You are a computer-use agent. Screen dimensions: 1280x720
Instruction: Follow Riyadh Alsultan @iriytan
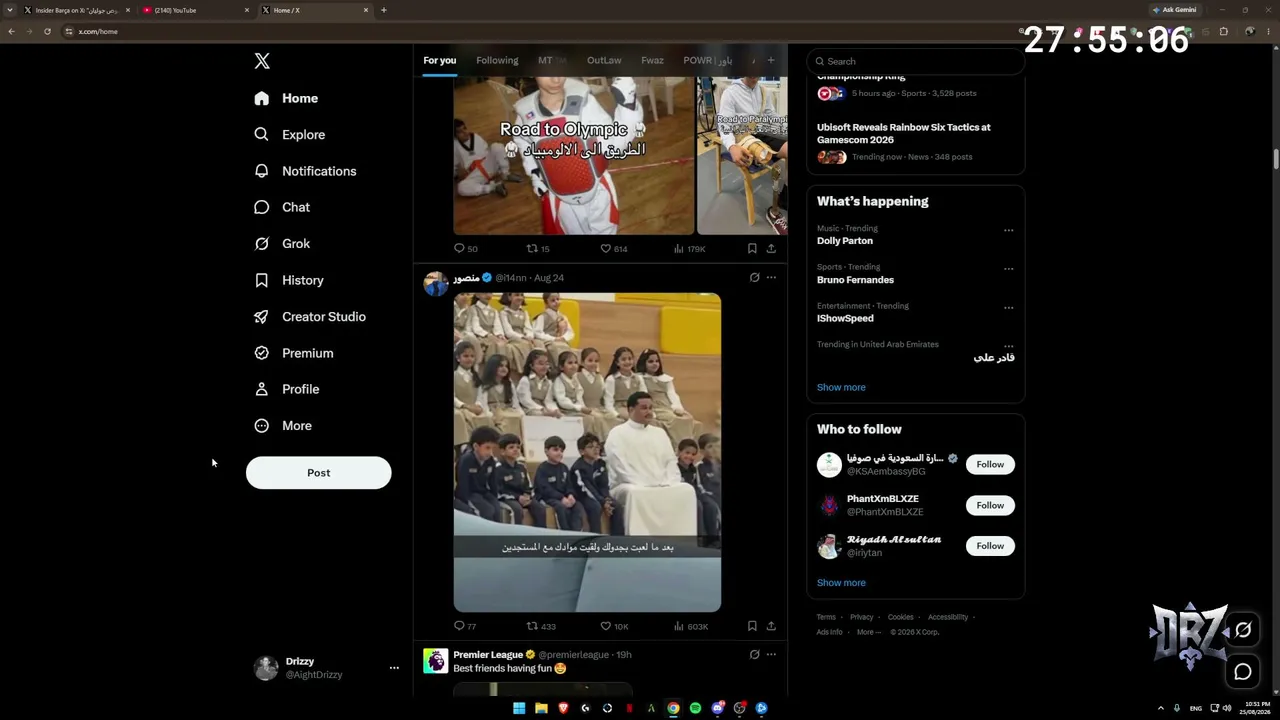click(990, 546)
